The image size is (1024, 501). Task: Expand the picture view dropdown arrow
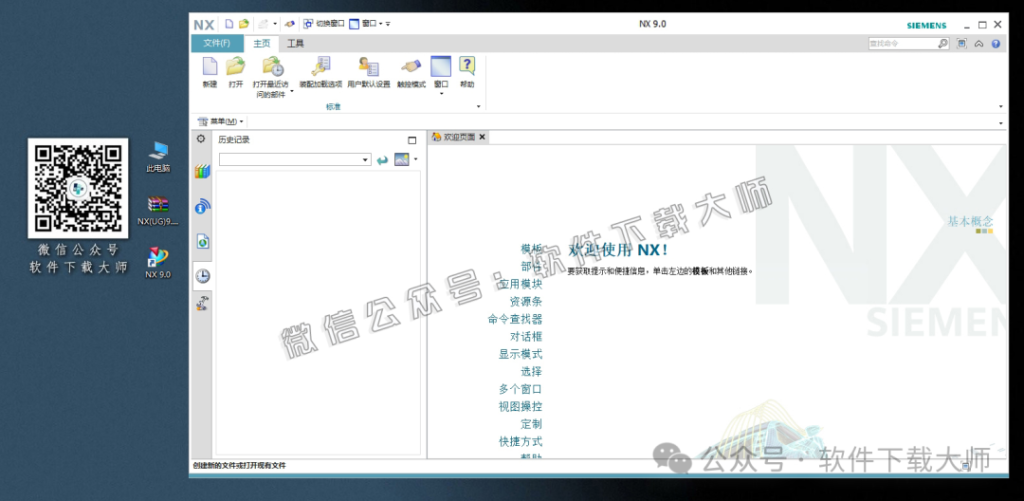coord(415,159)
